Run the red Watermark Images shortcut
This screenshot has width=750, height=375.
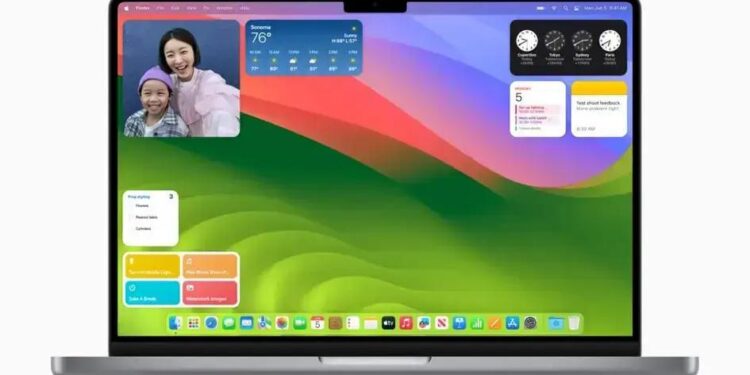point(210,293)
